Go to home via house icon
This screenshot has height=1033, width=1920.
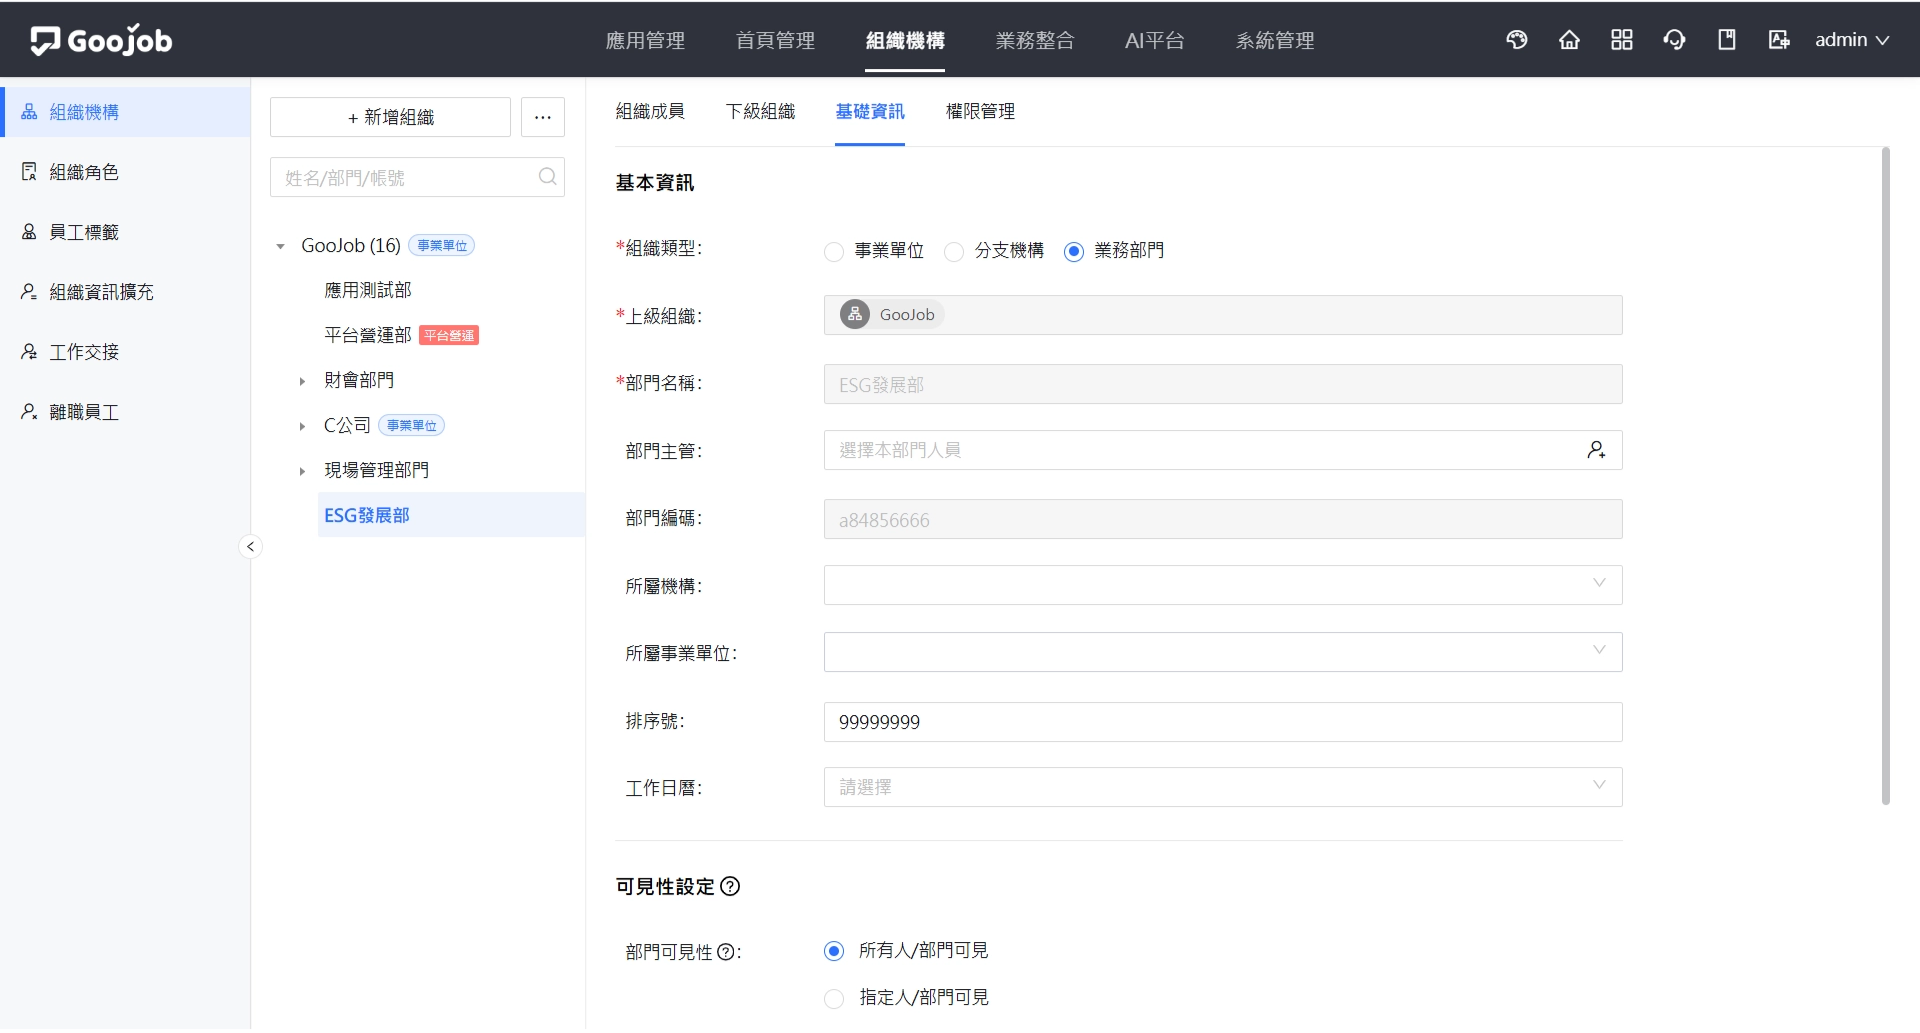tap(1569, 40)
